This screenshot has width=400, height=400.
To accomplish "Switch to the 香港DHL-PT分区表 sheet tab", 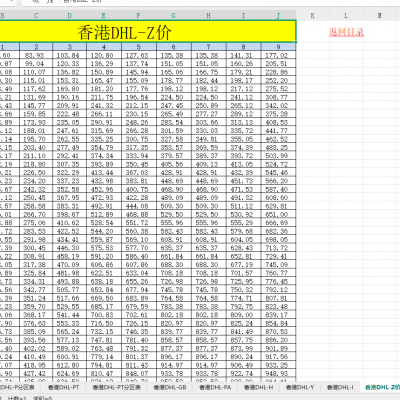I will [x=116, y=387].
